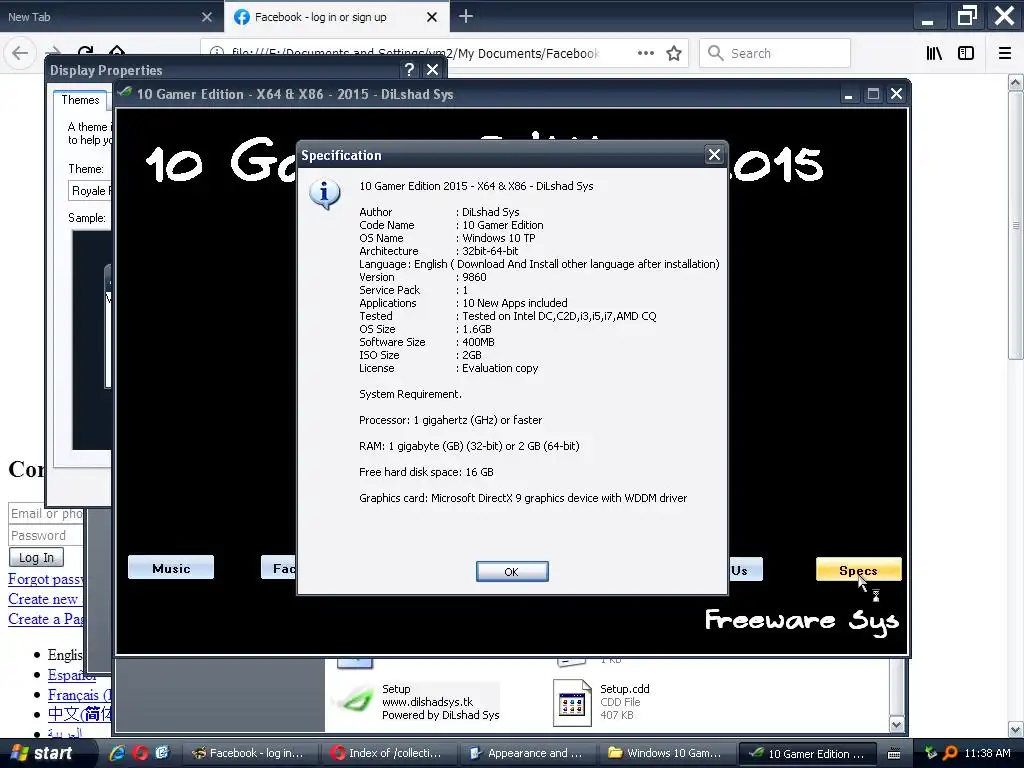Click the browser page scrollbar up arrow

(x=1015, y=82)
